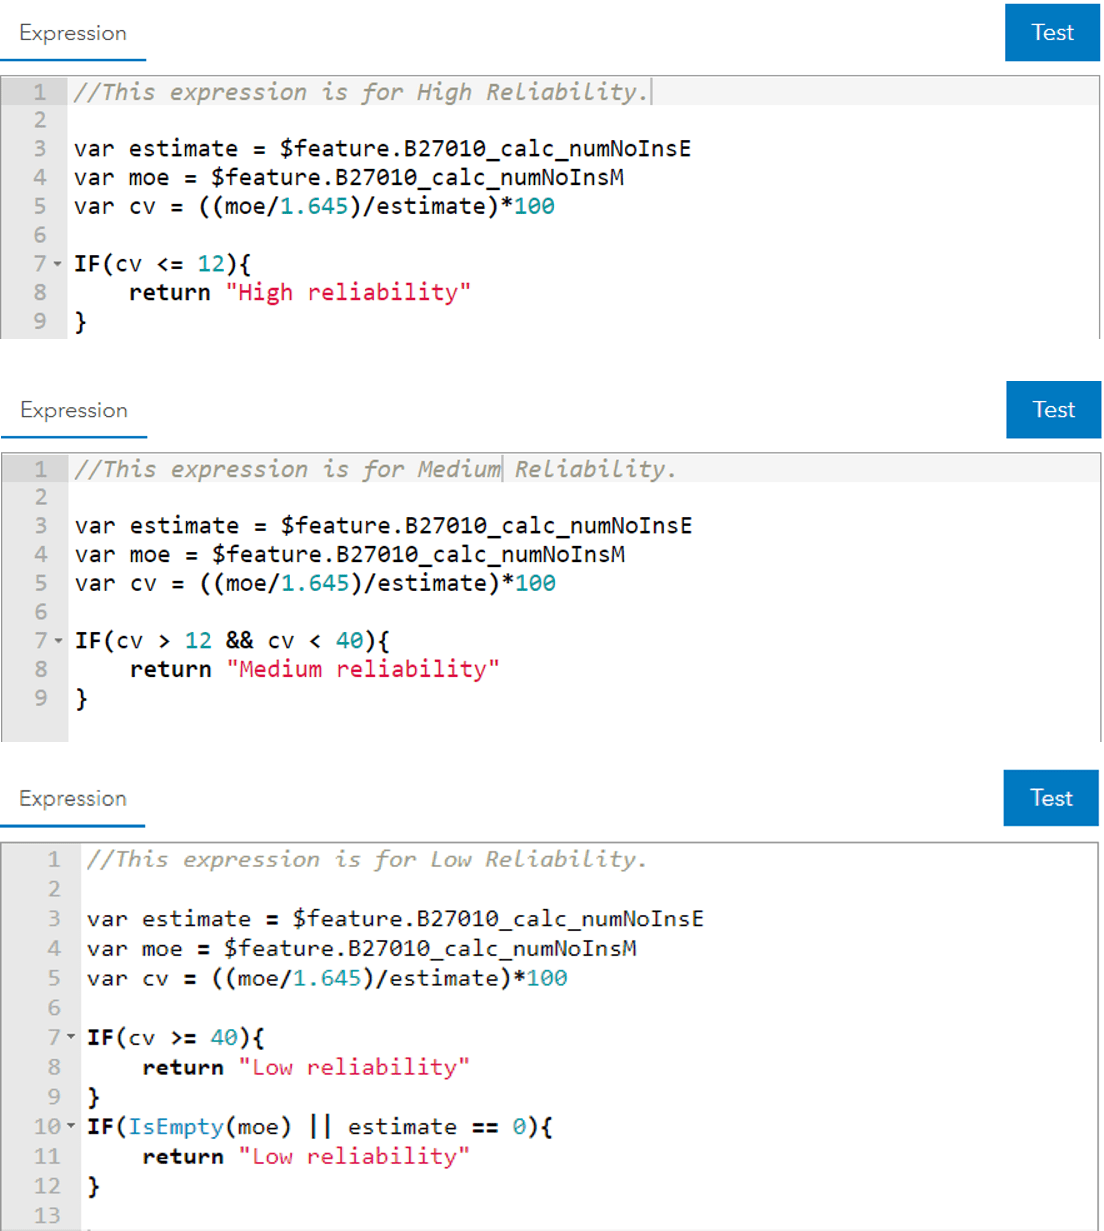Viewport: 1104px width, 1231px height.
Task: Click line number 1 in High Reliability editor
Action: 40,92
